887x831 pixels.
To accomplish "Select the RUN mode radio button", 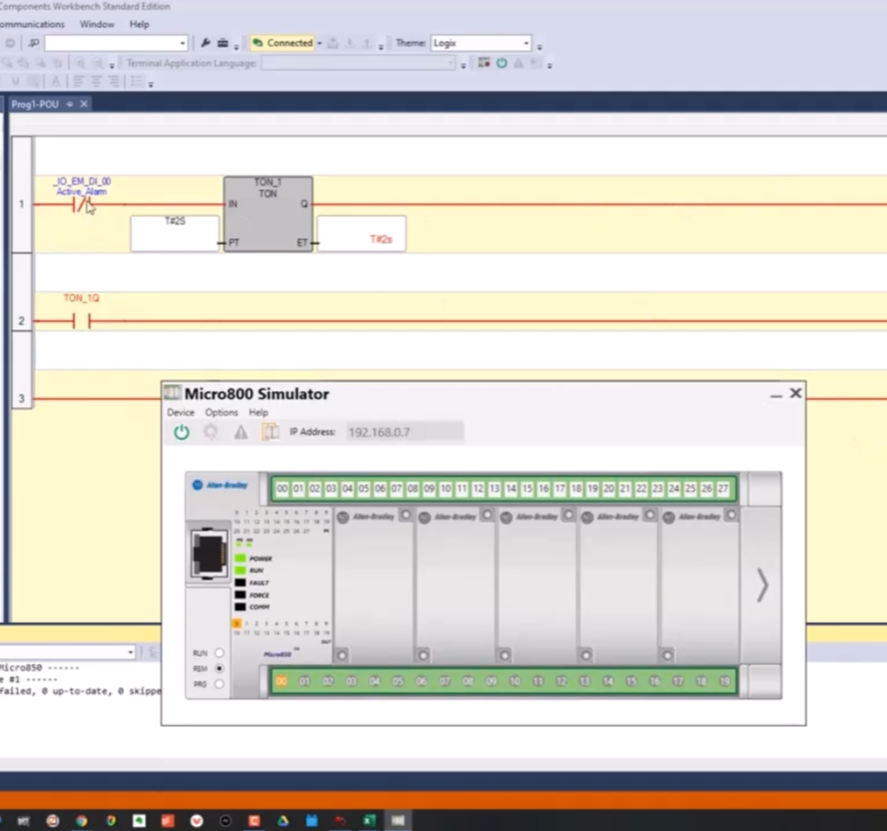I will pyautogui.click(x=219, y=653).
